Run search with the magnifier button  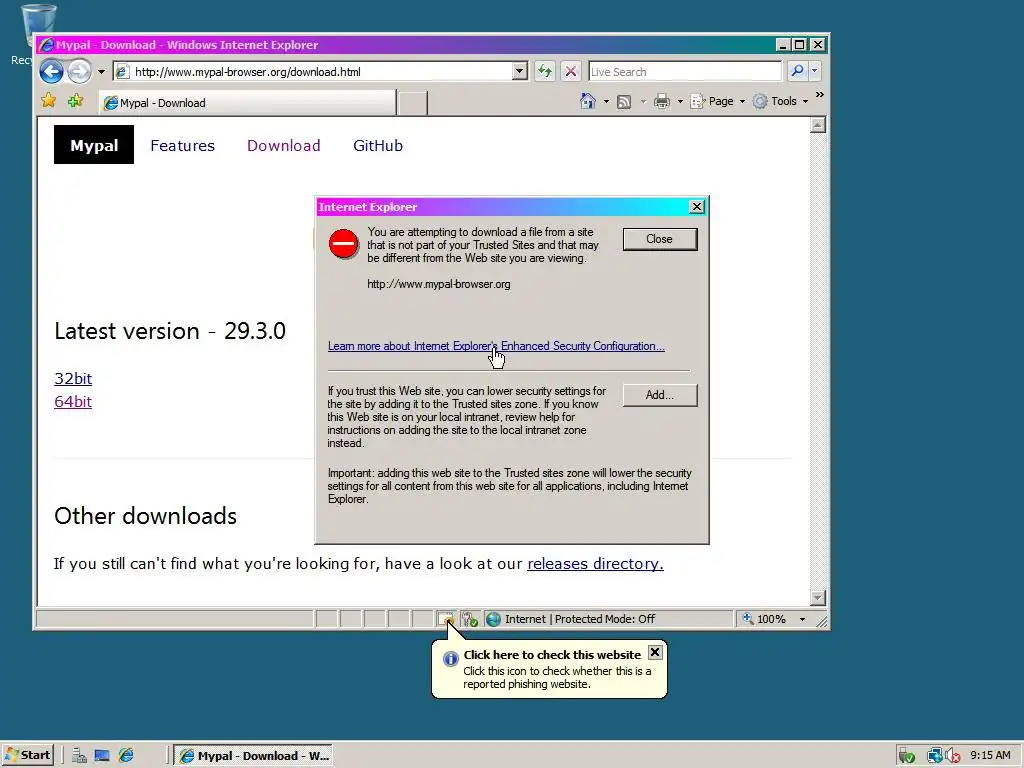pyautogui.click(x=797, y=71)
